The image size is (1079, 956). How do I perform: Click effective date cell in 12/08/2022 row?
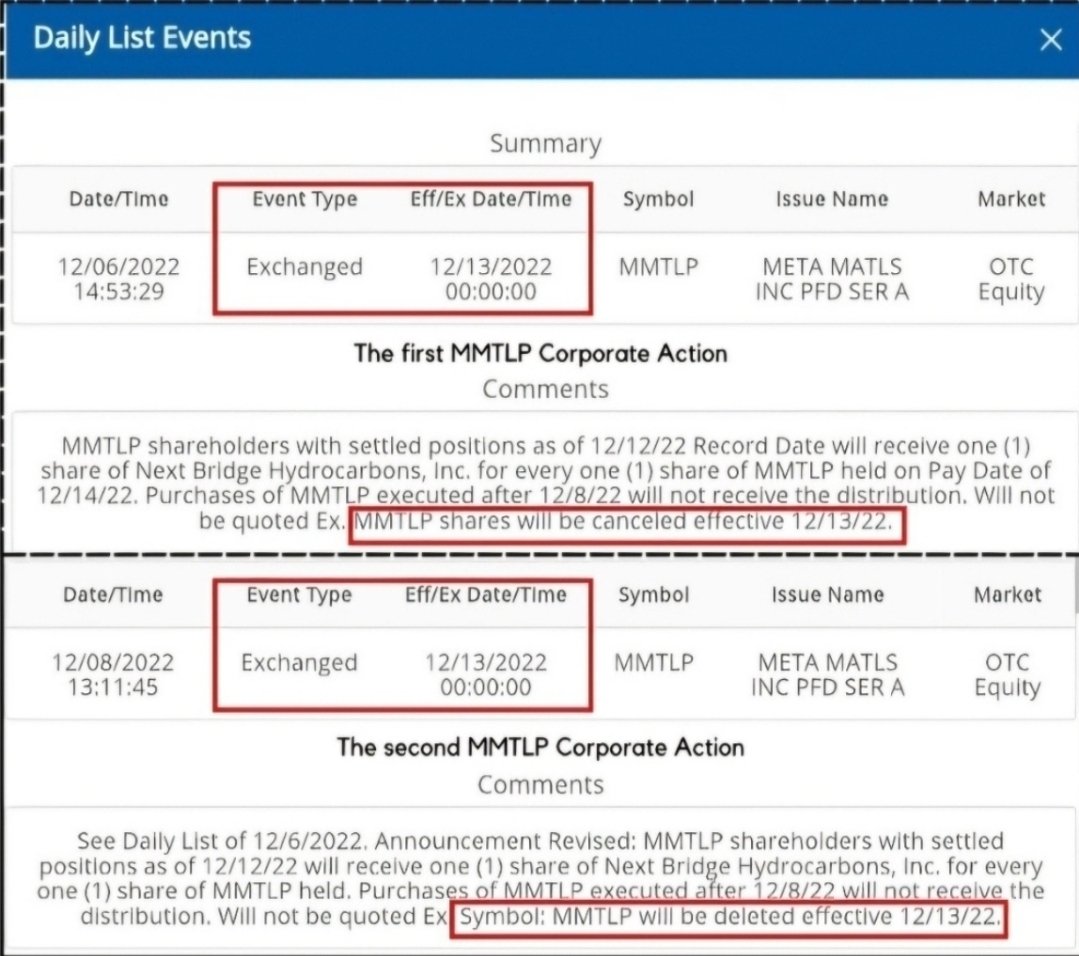point(486,674)
